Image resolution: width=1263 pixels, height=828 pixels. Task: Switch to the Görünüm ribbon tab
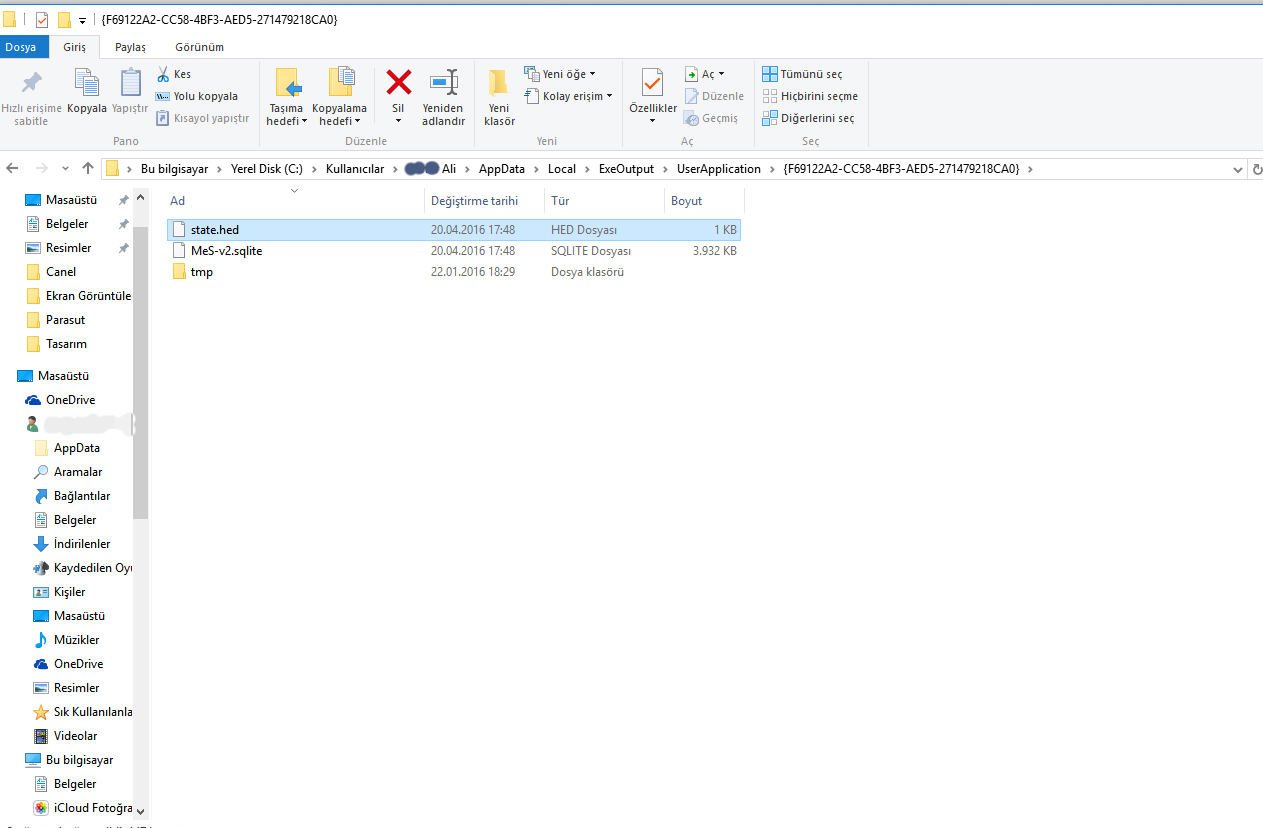[199, 47]
